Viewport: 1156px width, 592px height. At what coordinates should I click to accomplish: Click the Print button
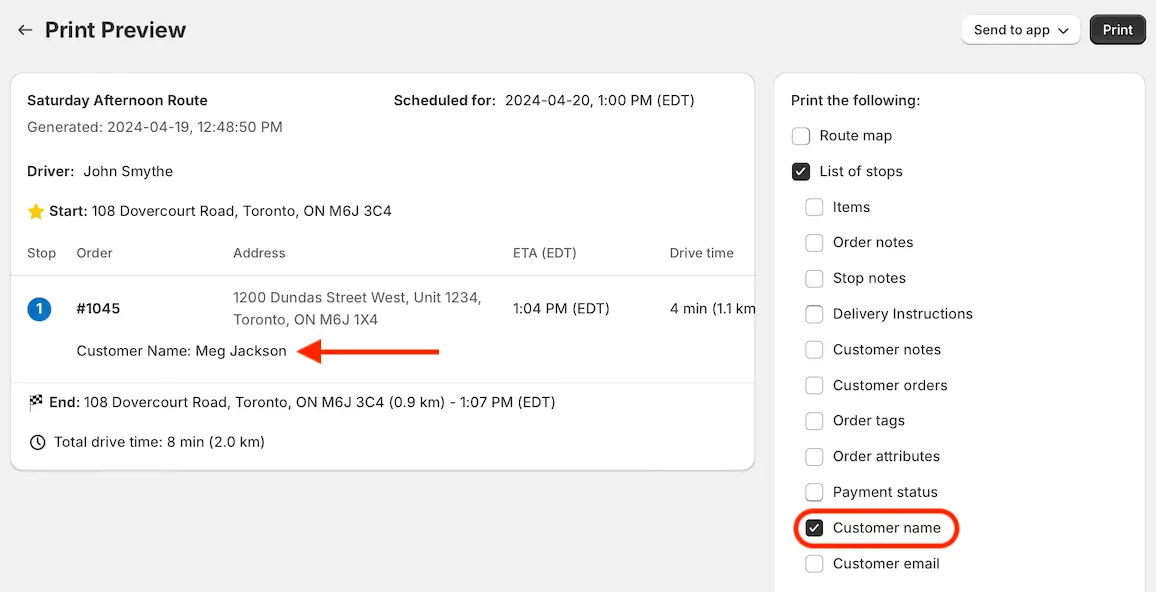point(1118,30)
